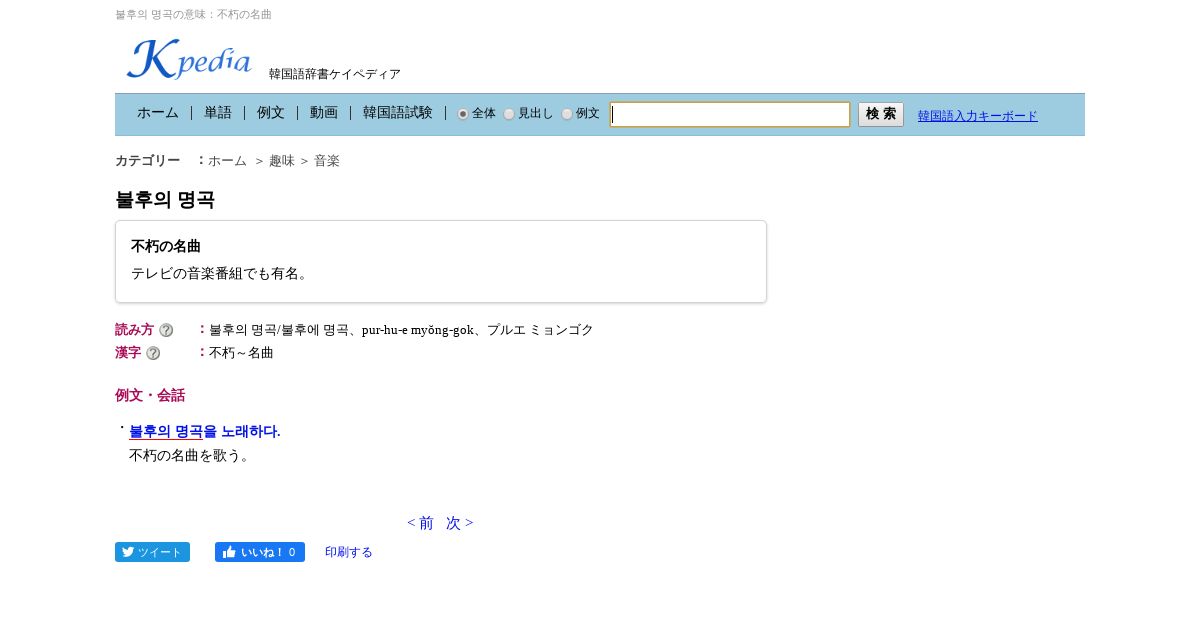Open 韓国語入力キーボード link
1200x630 pixels.
pyautogui.click(x=978, y=116)
